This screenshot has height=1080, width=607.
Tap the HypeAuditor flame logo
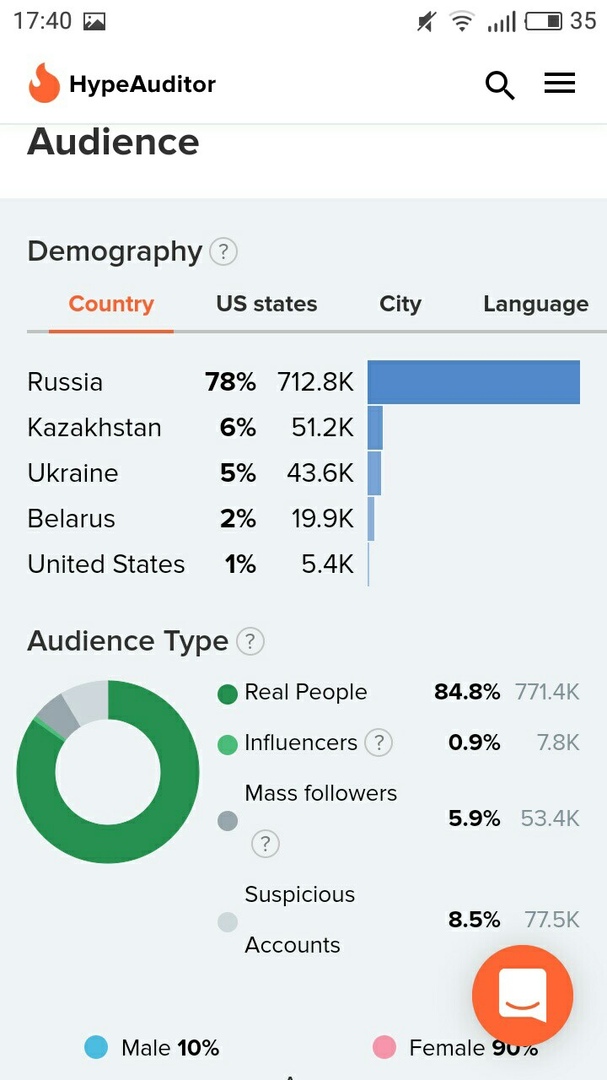(44, 84)
